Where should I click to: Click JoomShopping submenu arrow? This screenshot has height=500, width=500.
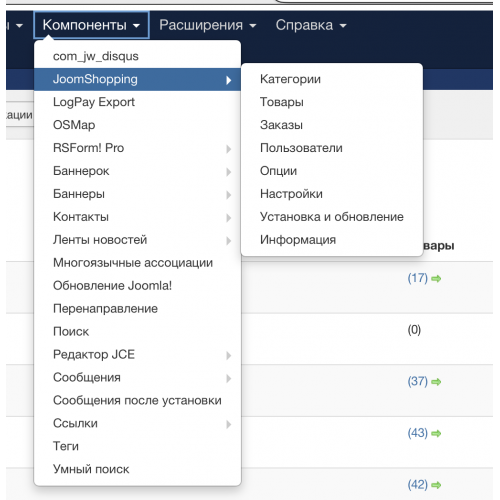[228, 80]
